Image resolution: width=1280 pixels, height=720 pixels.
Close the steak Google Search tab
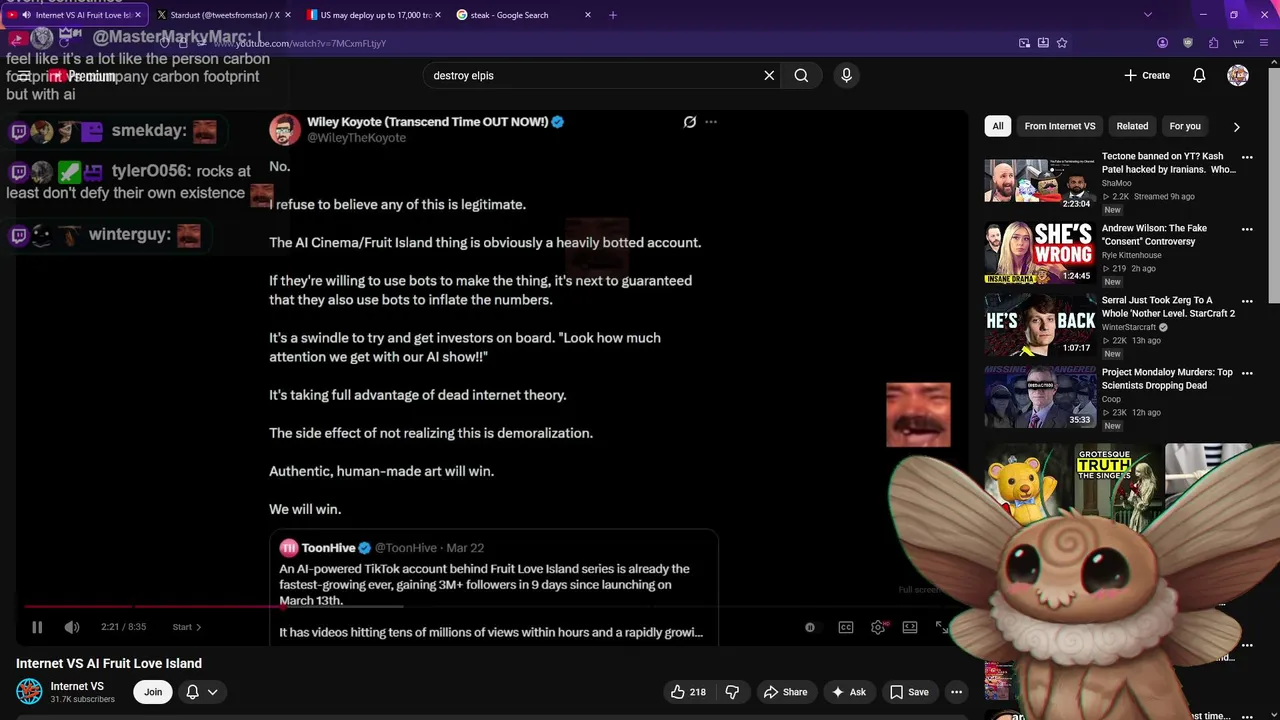click(588, 15)
